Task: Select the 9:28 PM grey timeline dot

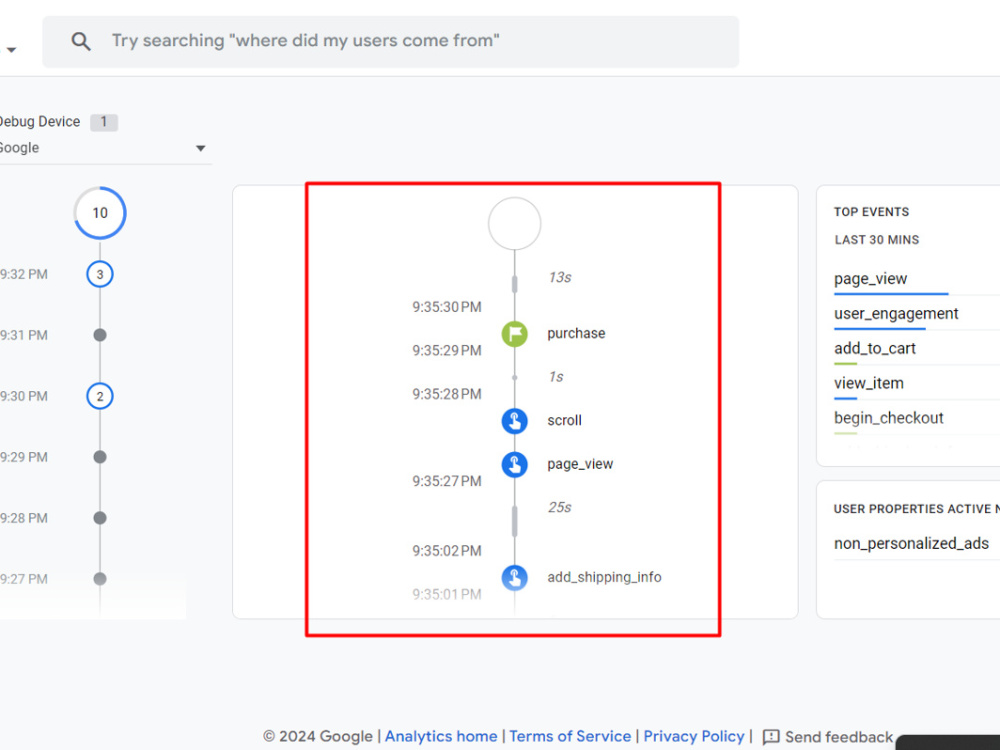Action: (x=100, y=518)
